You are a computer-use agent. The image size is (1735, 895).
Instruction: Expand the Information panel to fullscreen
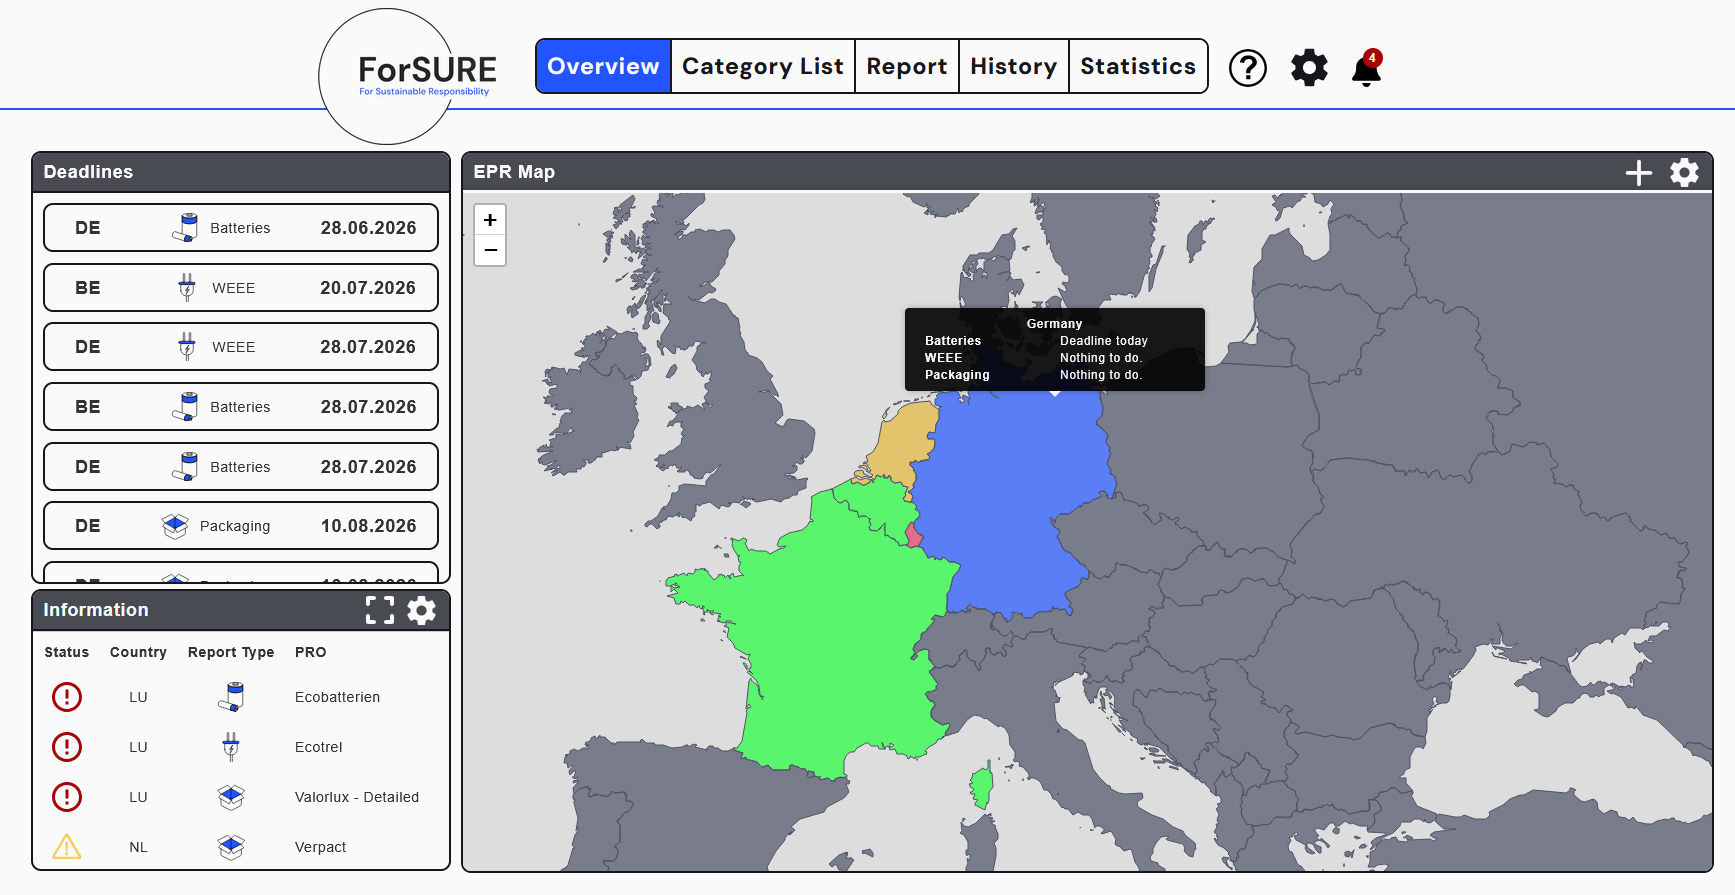coord(380,610)
